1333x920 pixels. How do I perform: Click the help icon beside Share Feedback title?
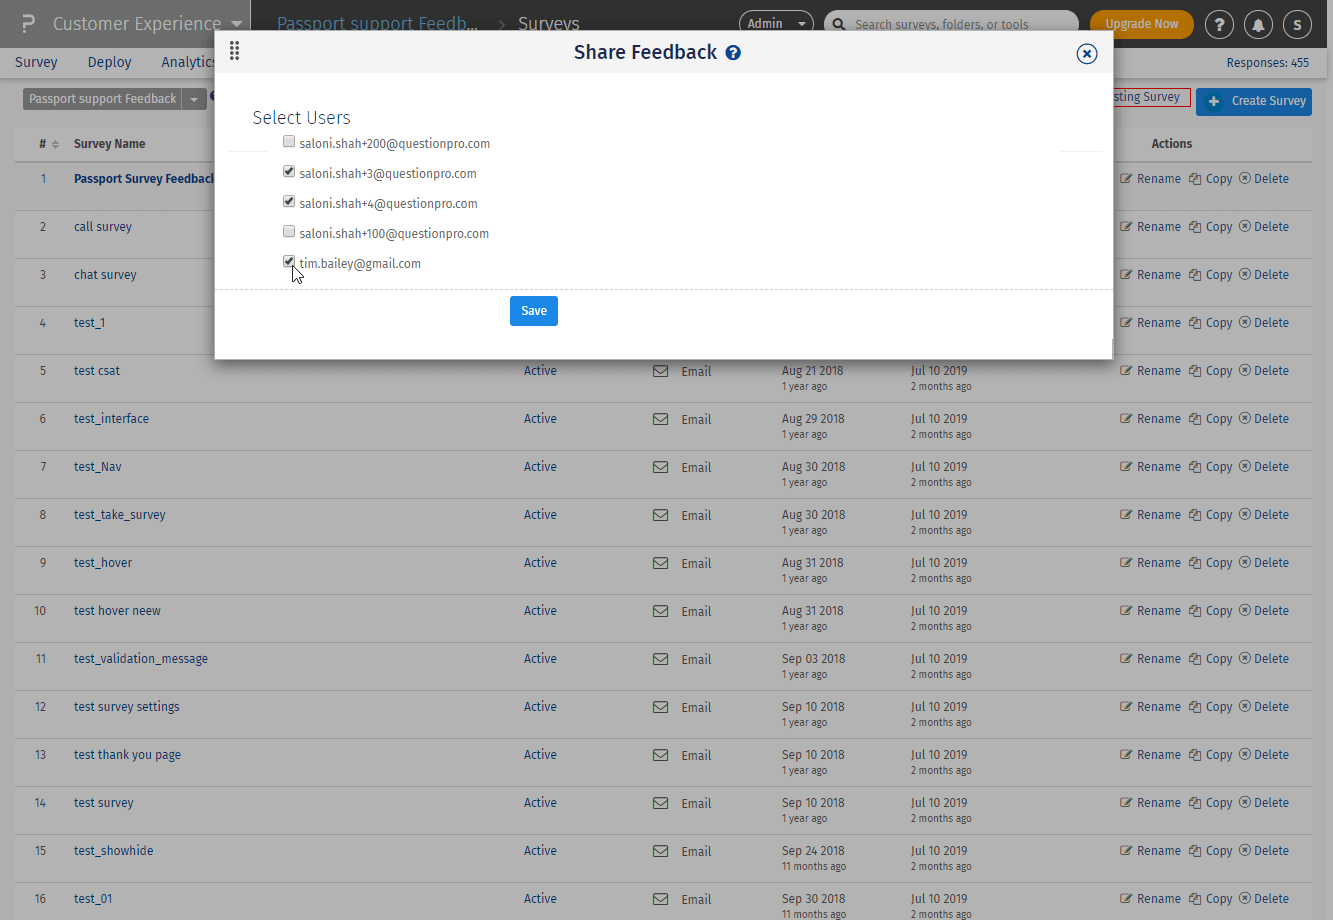coord(733,53)
